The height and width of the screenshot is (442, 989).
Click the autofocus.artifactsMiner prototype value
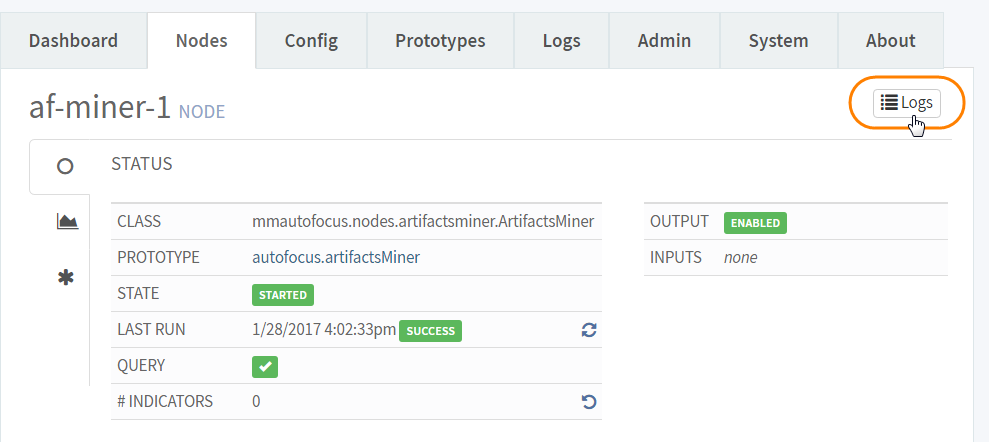336,257
